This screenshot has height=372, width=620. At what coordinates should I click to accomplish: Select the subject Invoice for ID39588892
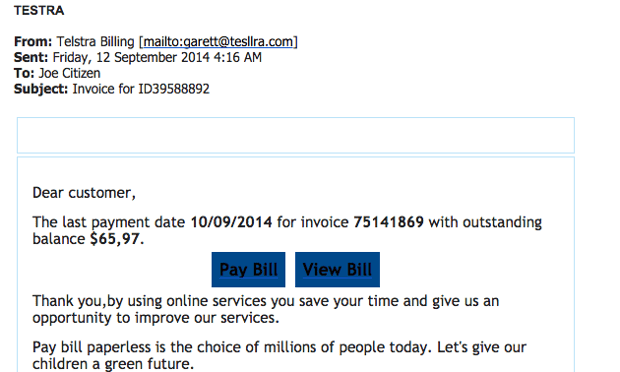pyautogui.click(x=141, y=89)
